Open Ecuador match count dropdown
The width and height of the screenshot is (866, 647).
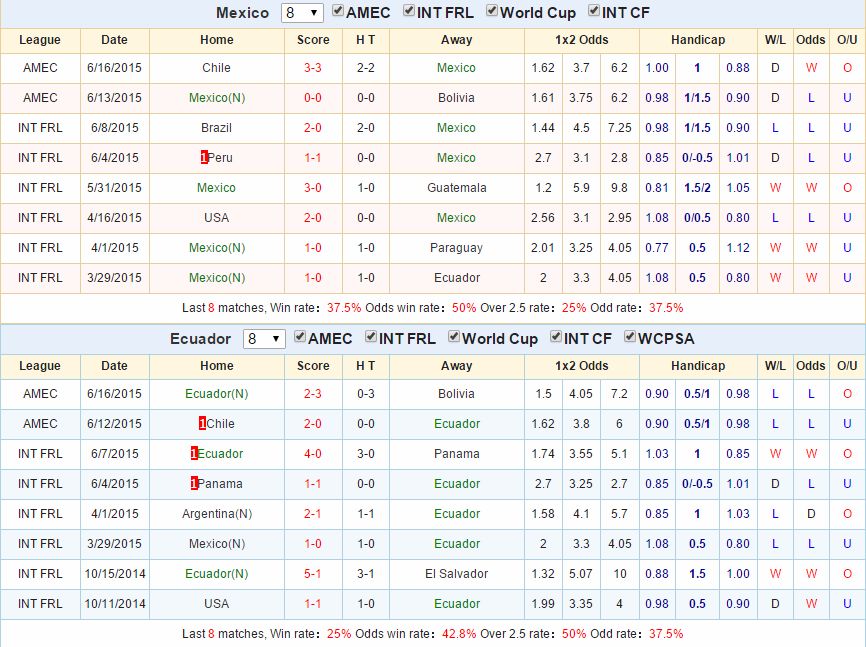click(264, 339)
